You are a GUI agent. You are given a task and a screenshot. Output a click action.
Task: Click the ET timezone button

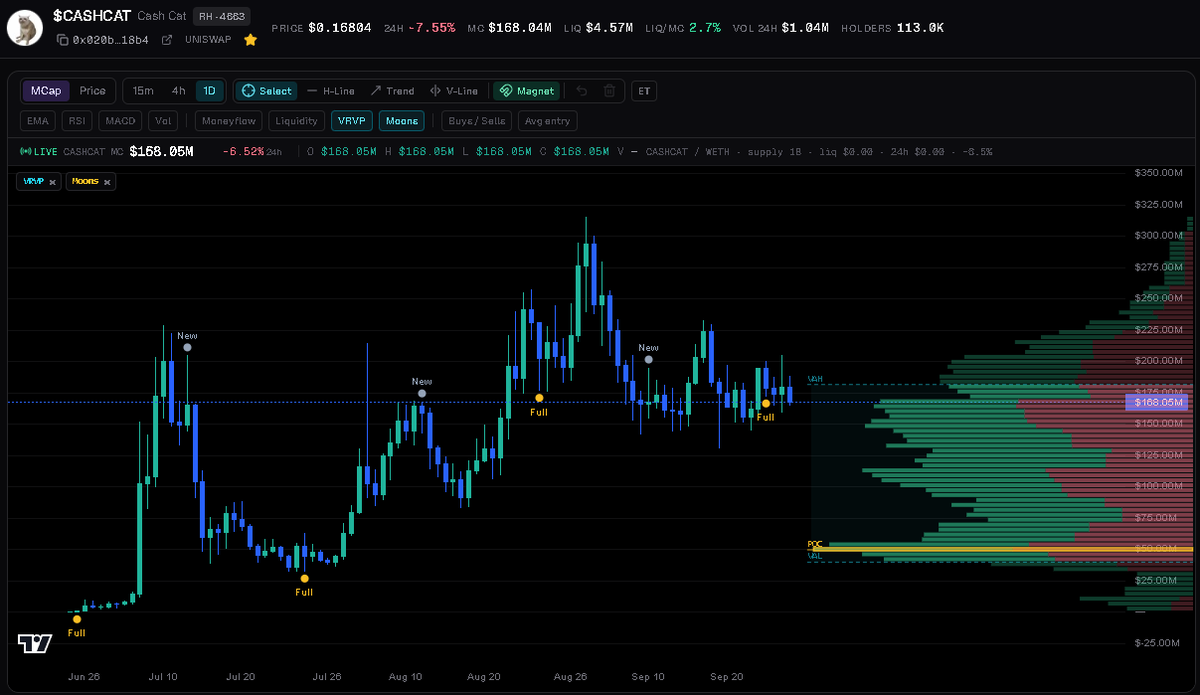pos(644,91)
